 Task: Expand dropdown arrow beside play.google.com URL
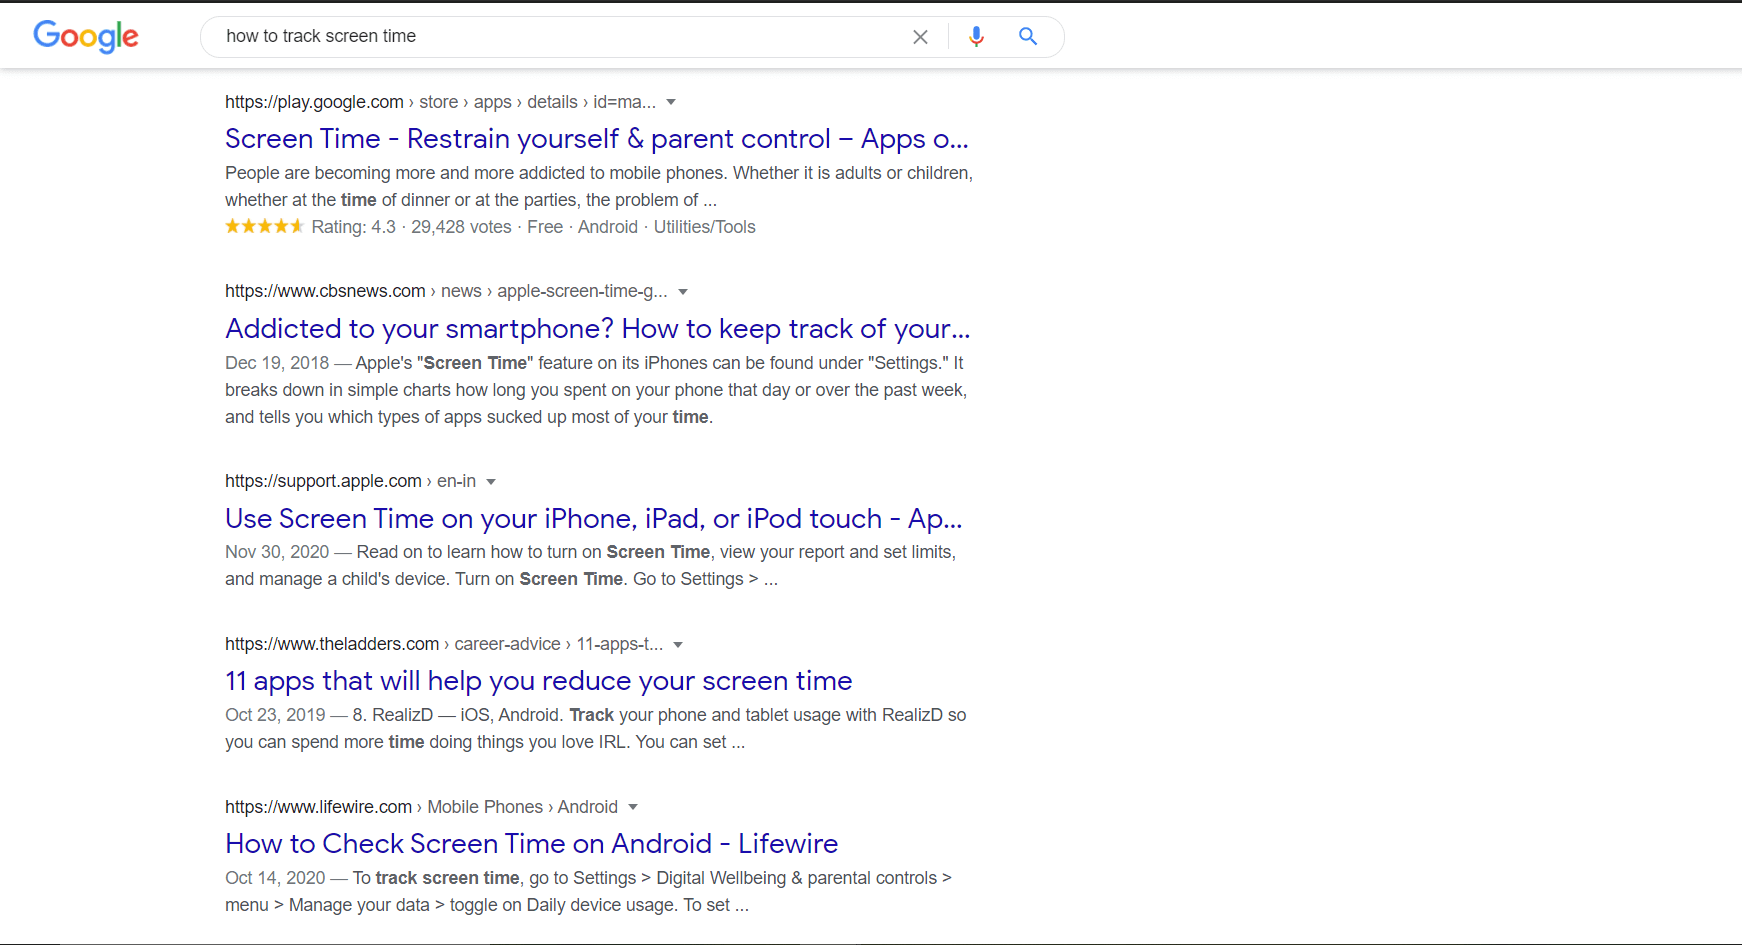[x=671, y=102]
